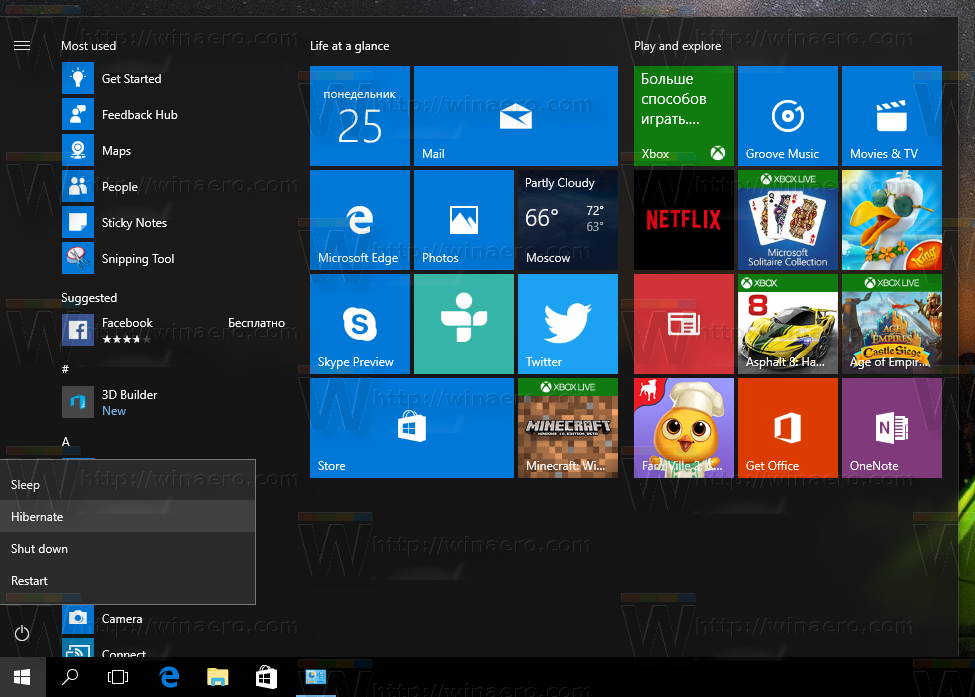
Task: Open the Mail tile
Action: click(516, 116)
